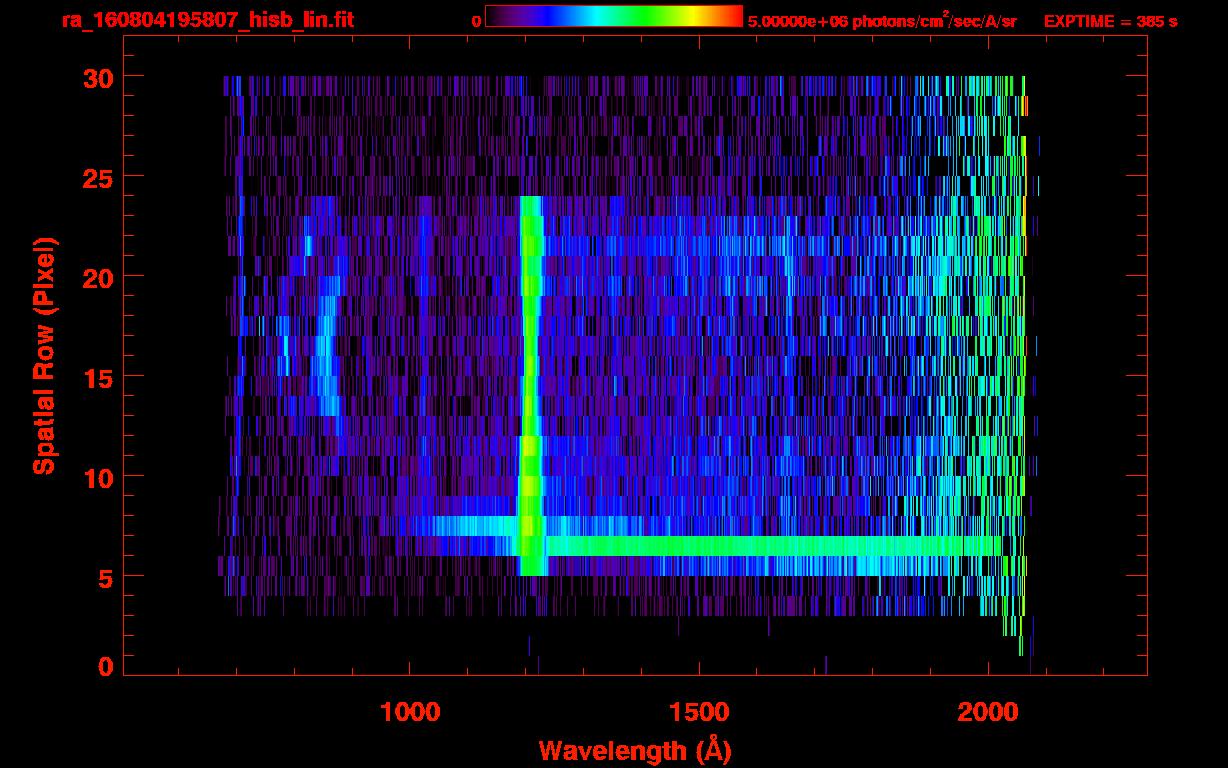
Task: Click the y-axis tick label 15
Action: [97, 377]
